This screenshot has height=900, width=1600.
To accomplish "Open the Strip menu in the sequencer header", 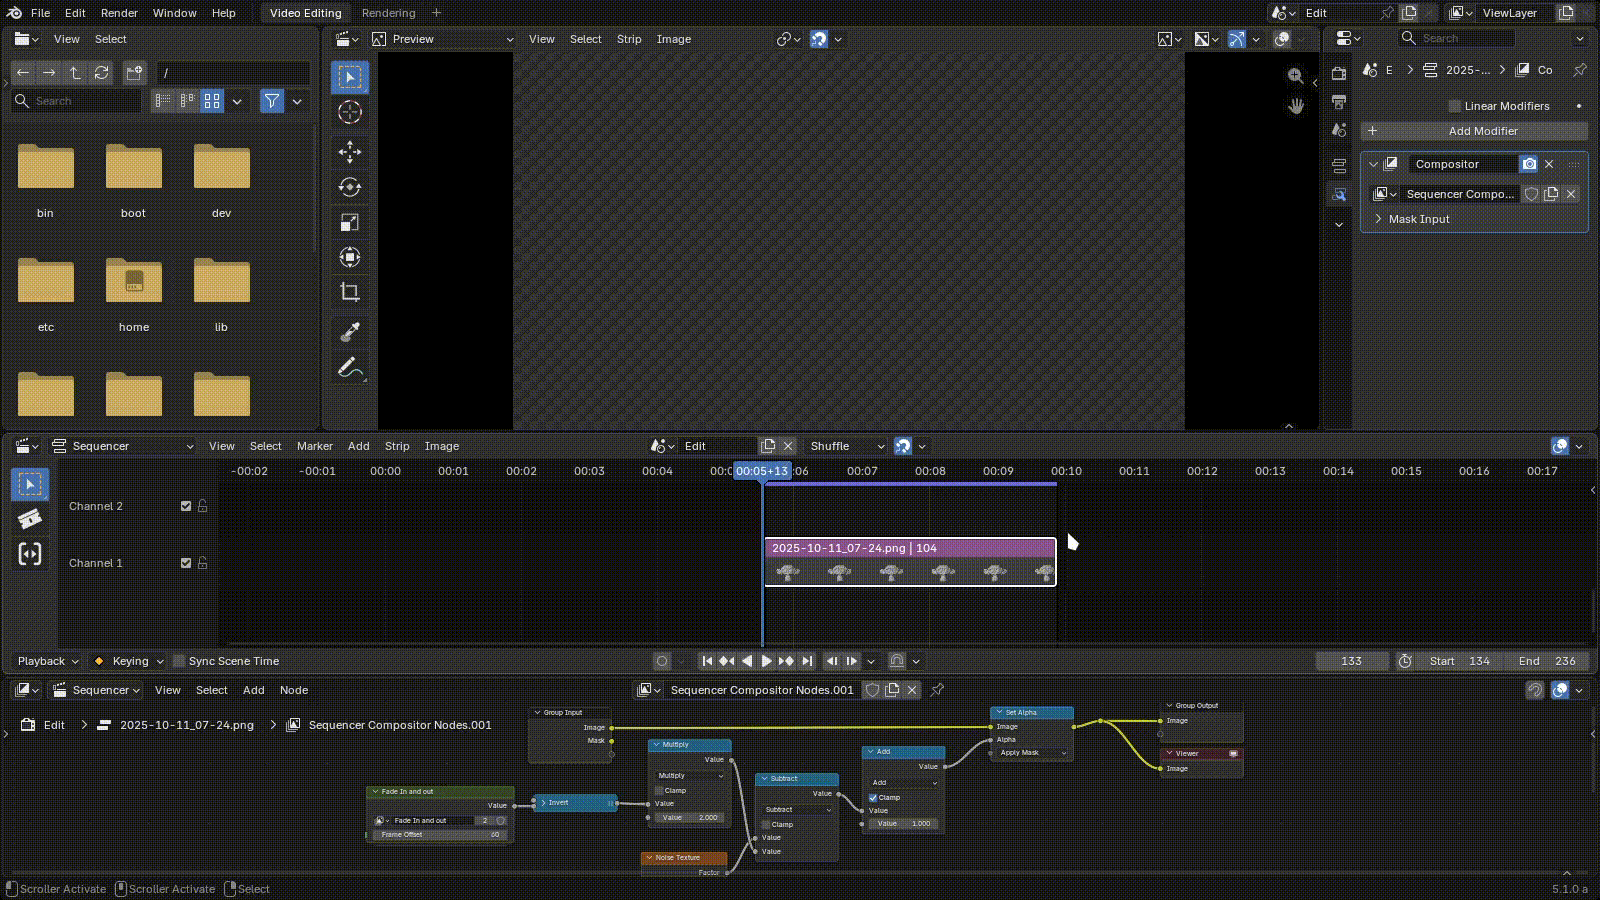I will pos(397,446).
